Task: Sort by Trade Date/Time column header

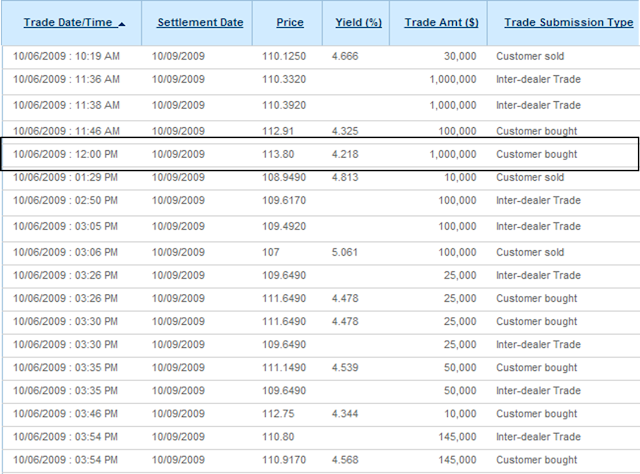Action: 68,22
